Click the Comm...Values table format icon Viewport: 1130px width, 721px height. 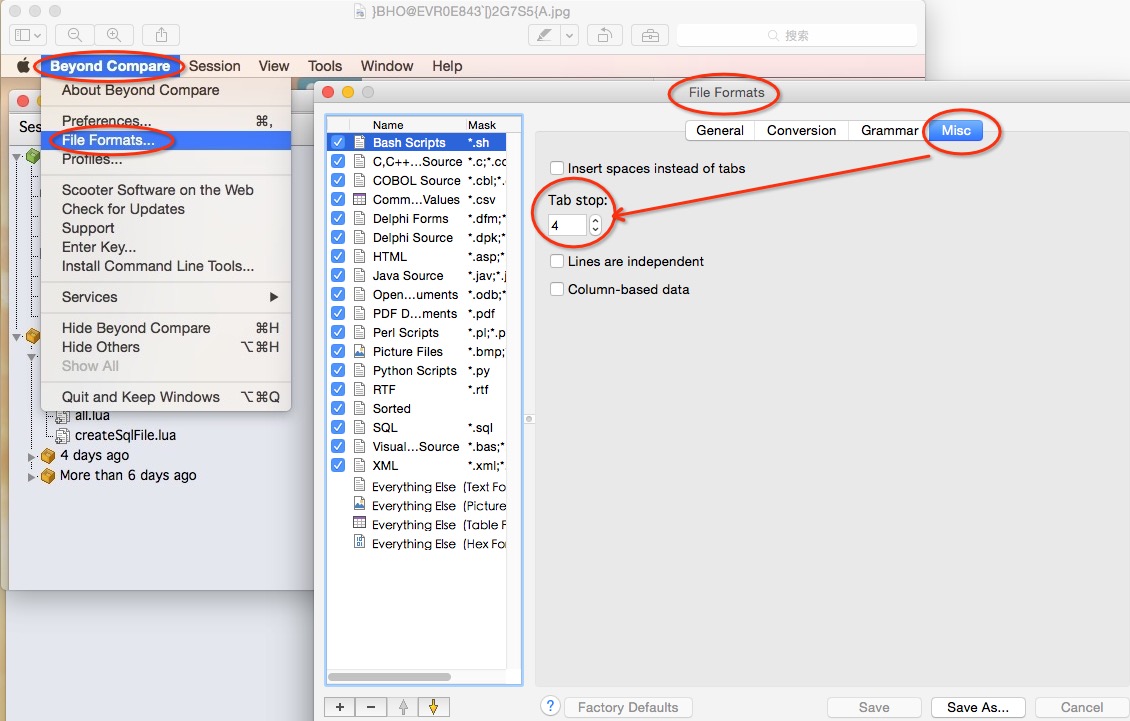pyautogui.click(x=360, y=199)
